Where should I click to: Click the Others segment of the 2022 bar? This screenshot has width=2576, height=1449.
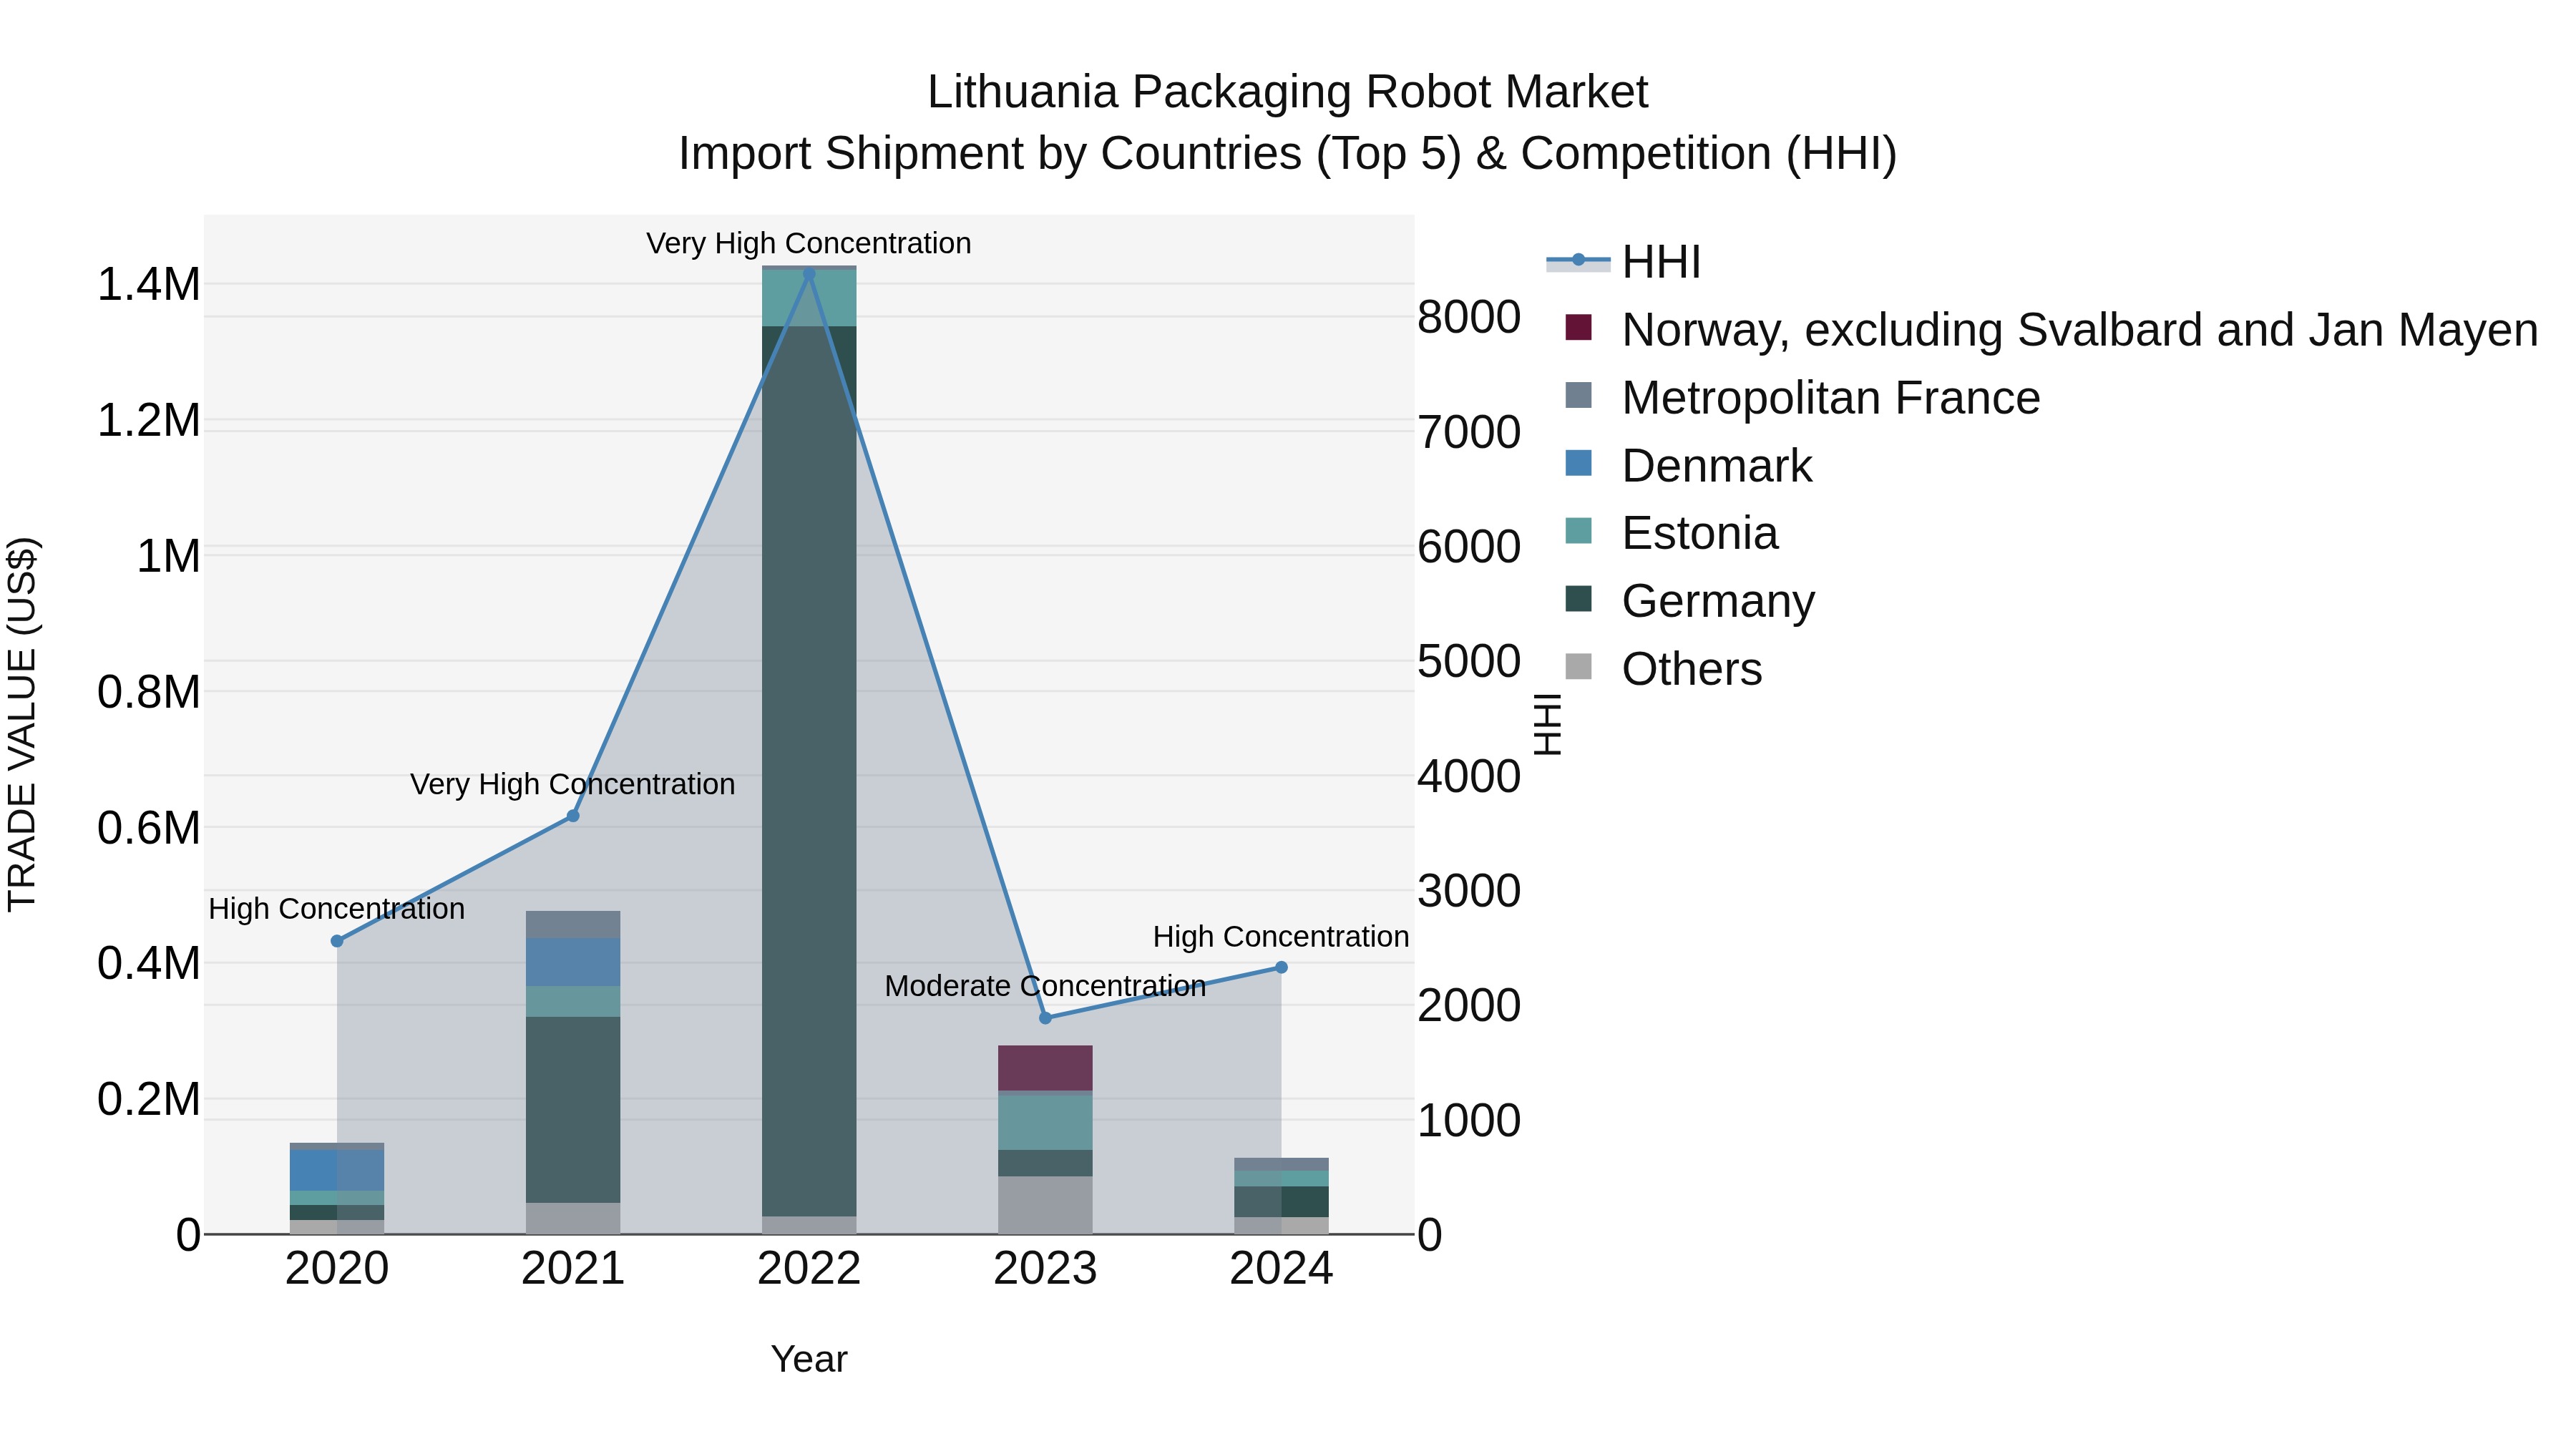click(x=809, y=1225)
